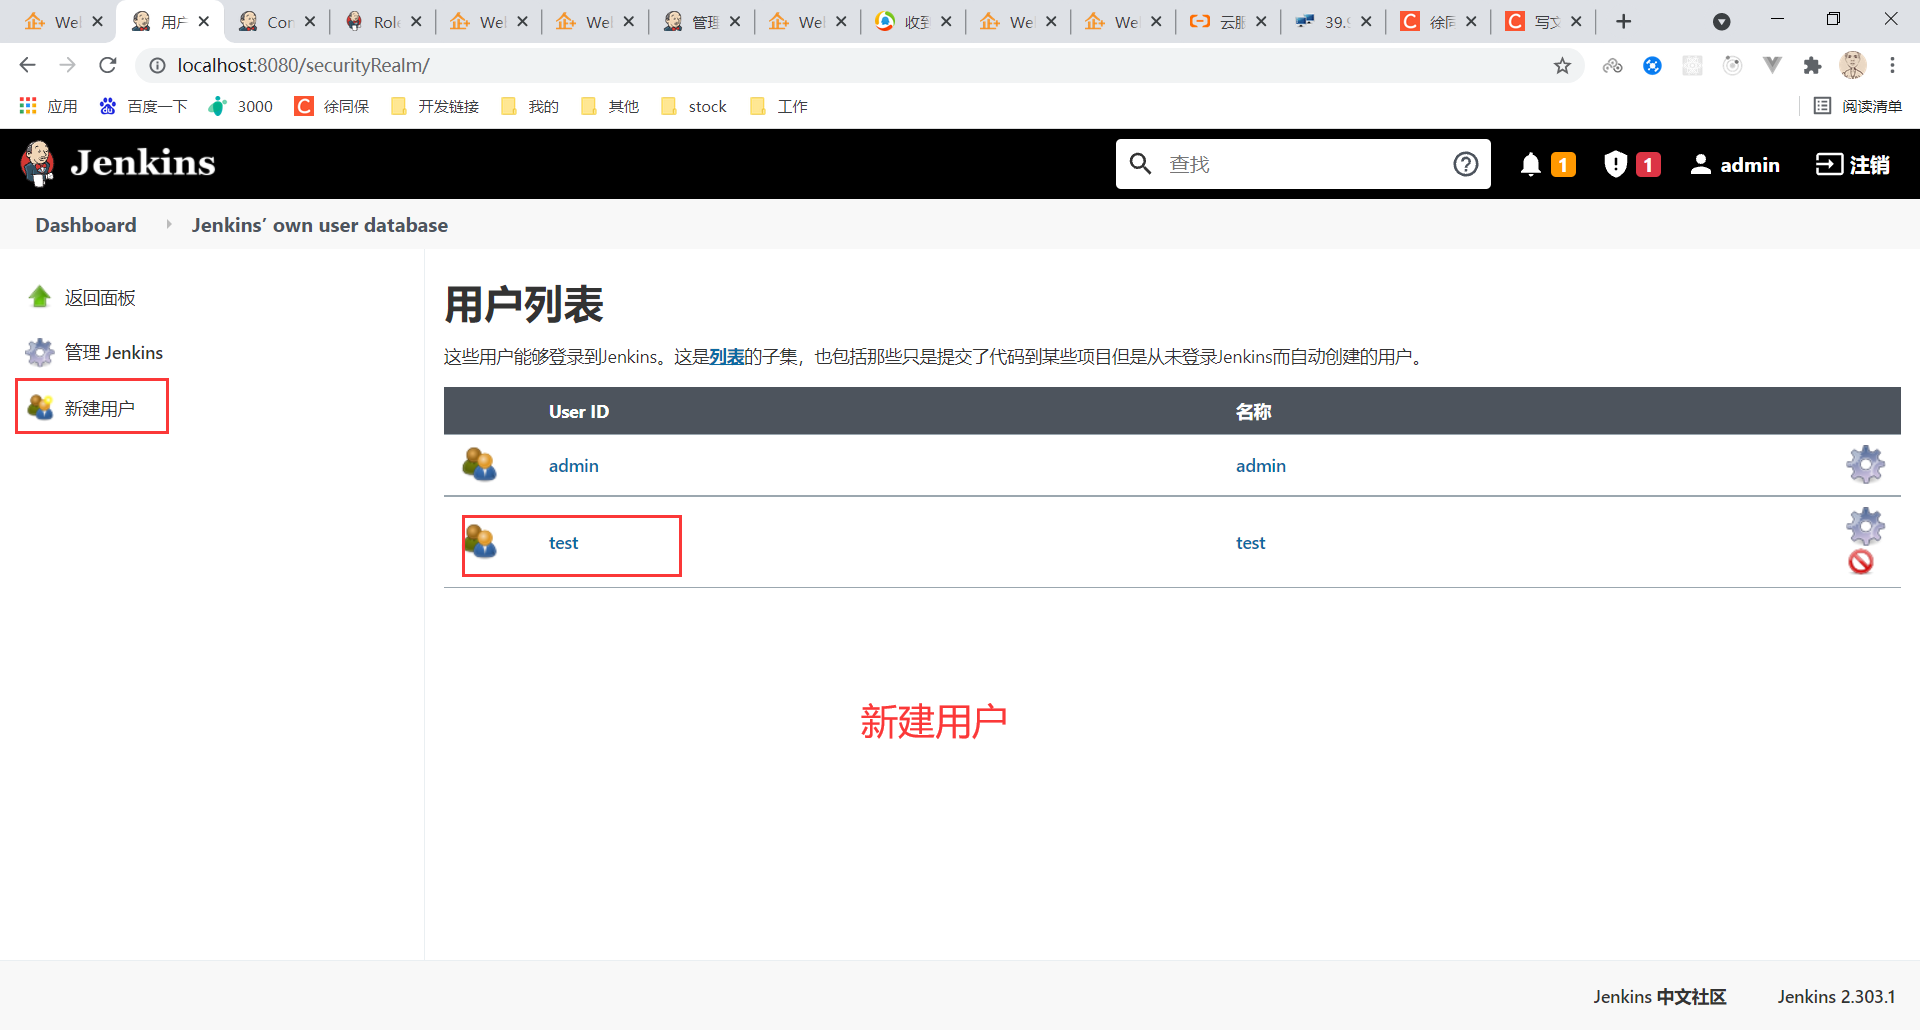
Task: Click the user avatar icon in test row
Action: point(481,542)
